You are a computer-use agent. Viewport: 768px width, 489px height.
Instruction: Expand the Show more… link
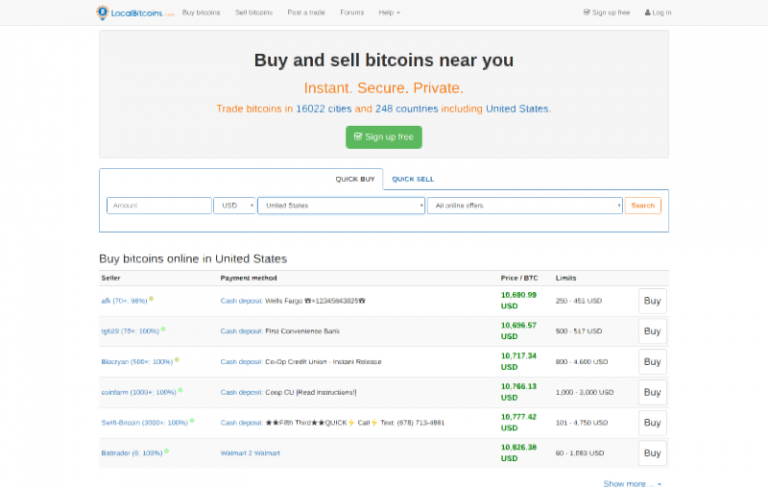632,484
